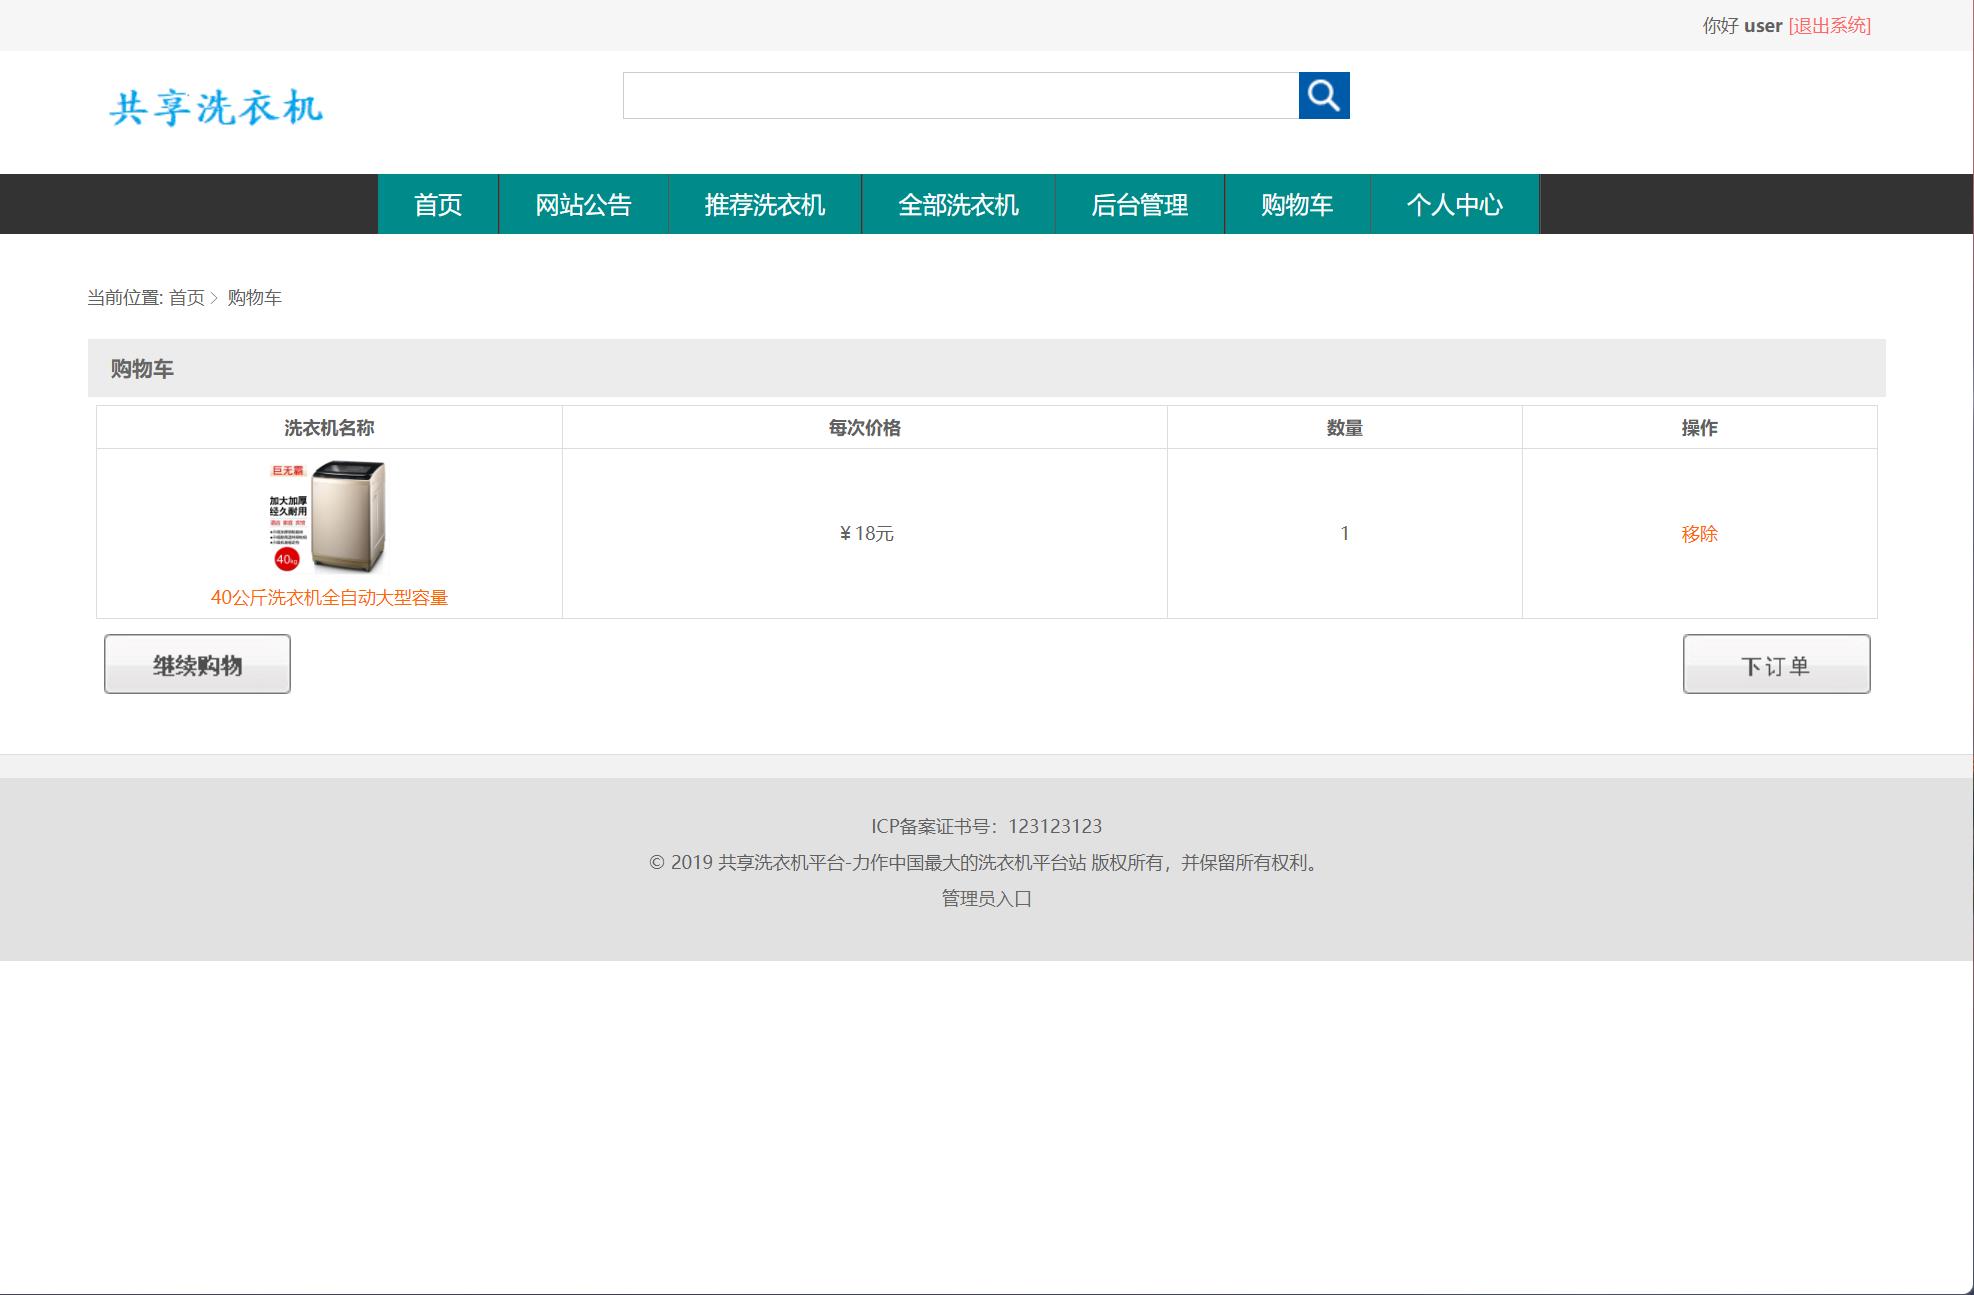Open the 管理员入口 admin entrance
This screenshot has width=1974, height=1295.
point(985,899)
